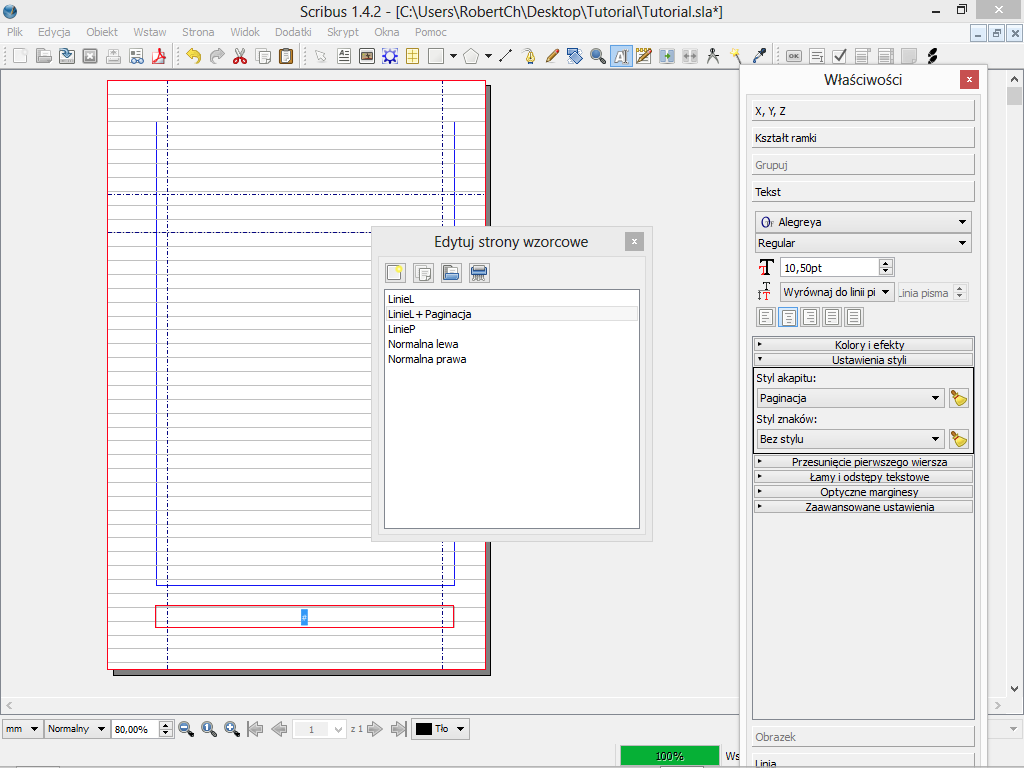Clear paragraph style with broom icon
1024x768 pixels.
[959, 398]
